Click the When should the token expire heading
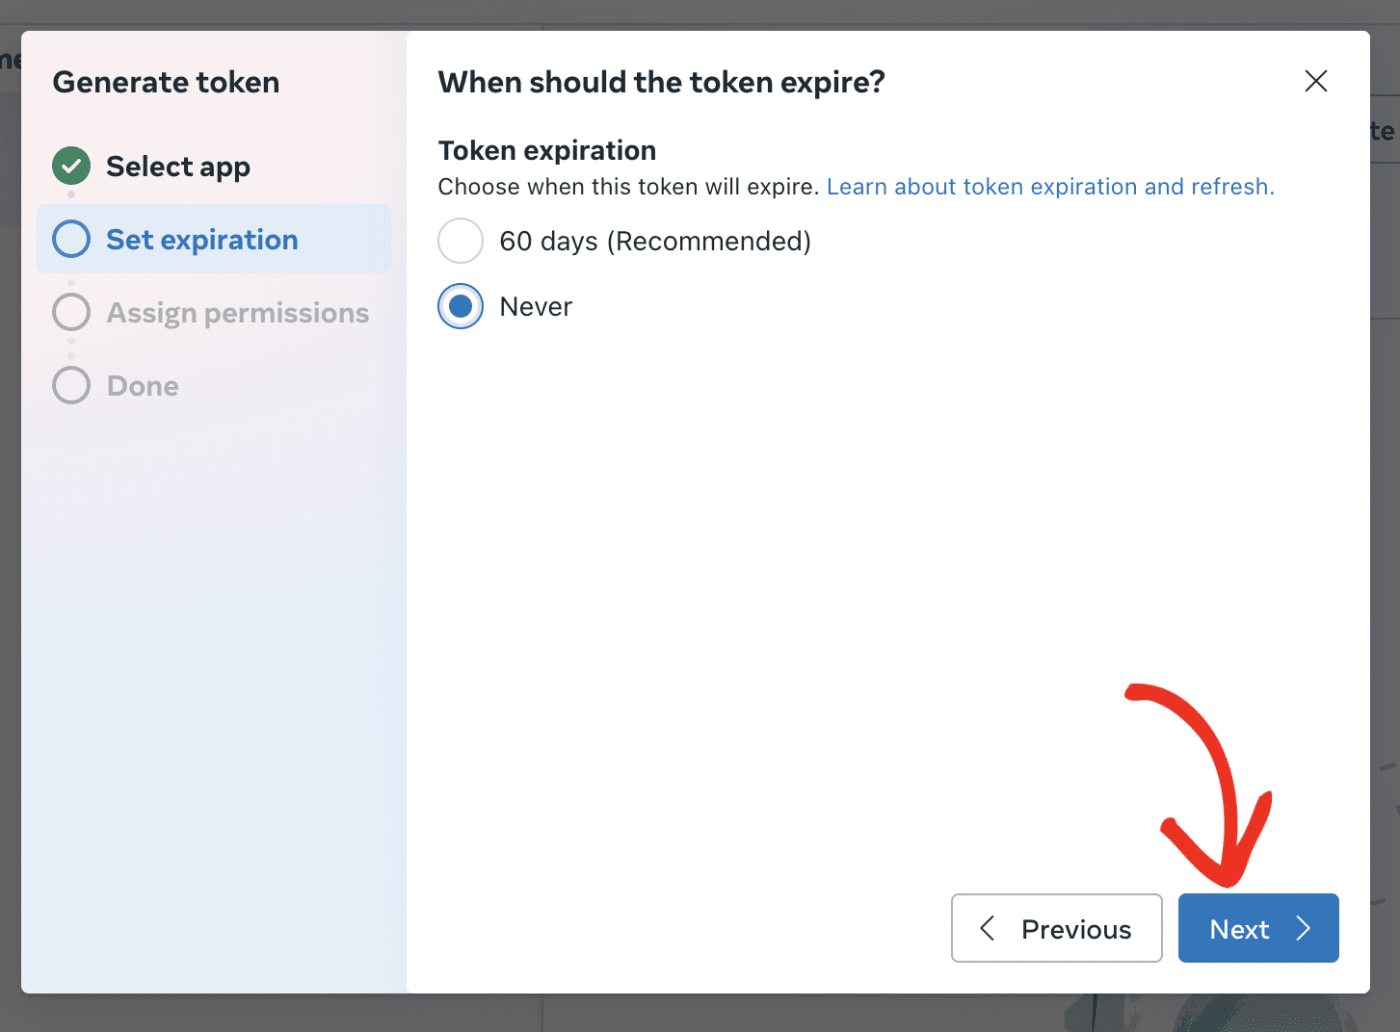This screenshot has width=1400, height=1032. (x=660, y=82)
